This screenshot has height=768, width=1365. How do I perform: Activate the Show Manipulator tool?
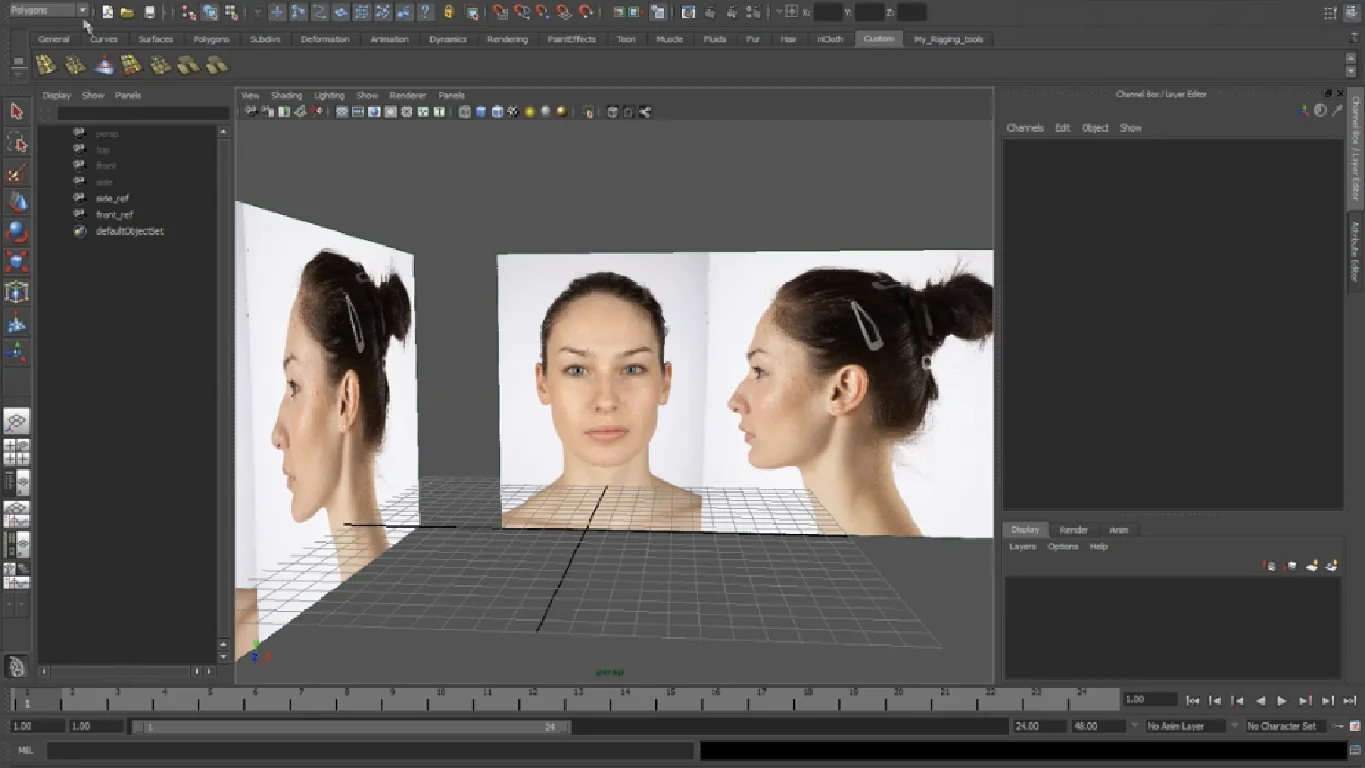pos(16,352)
